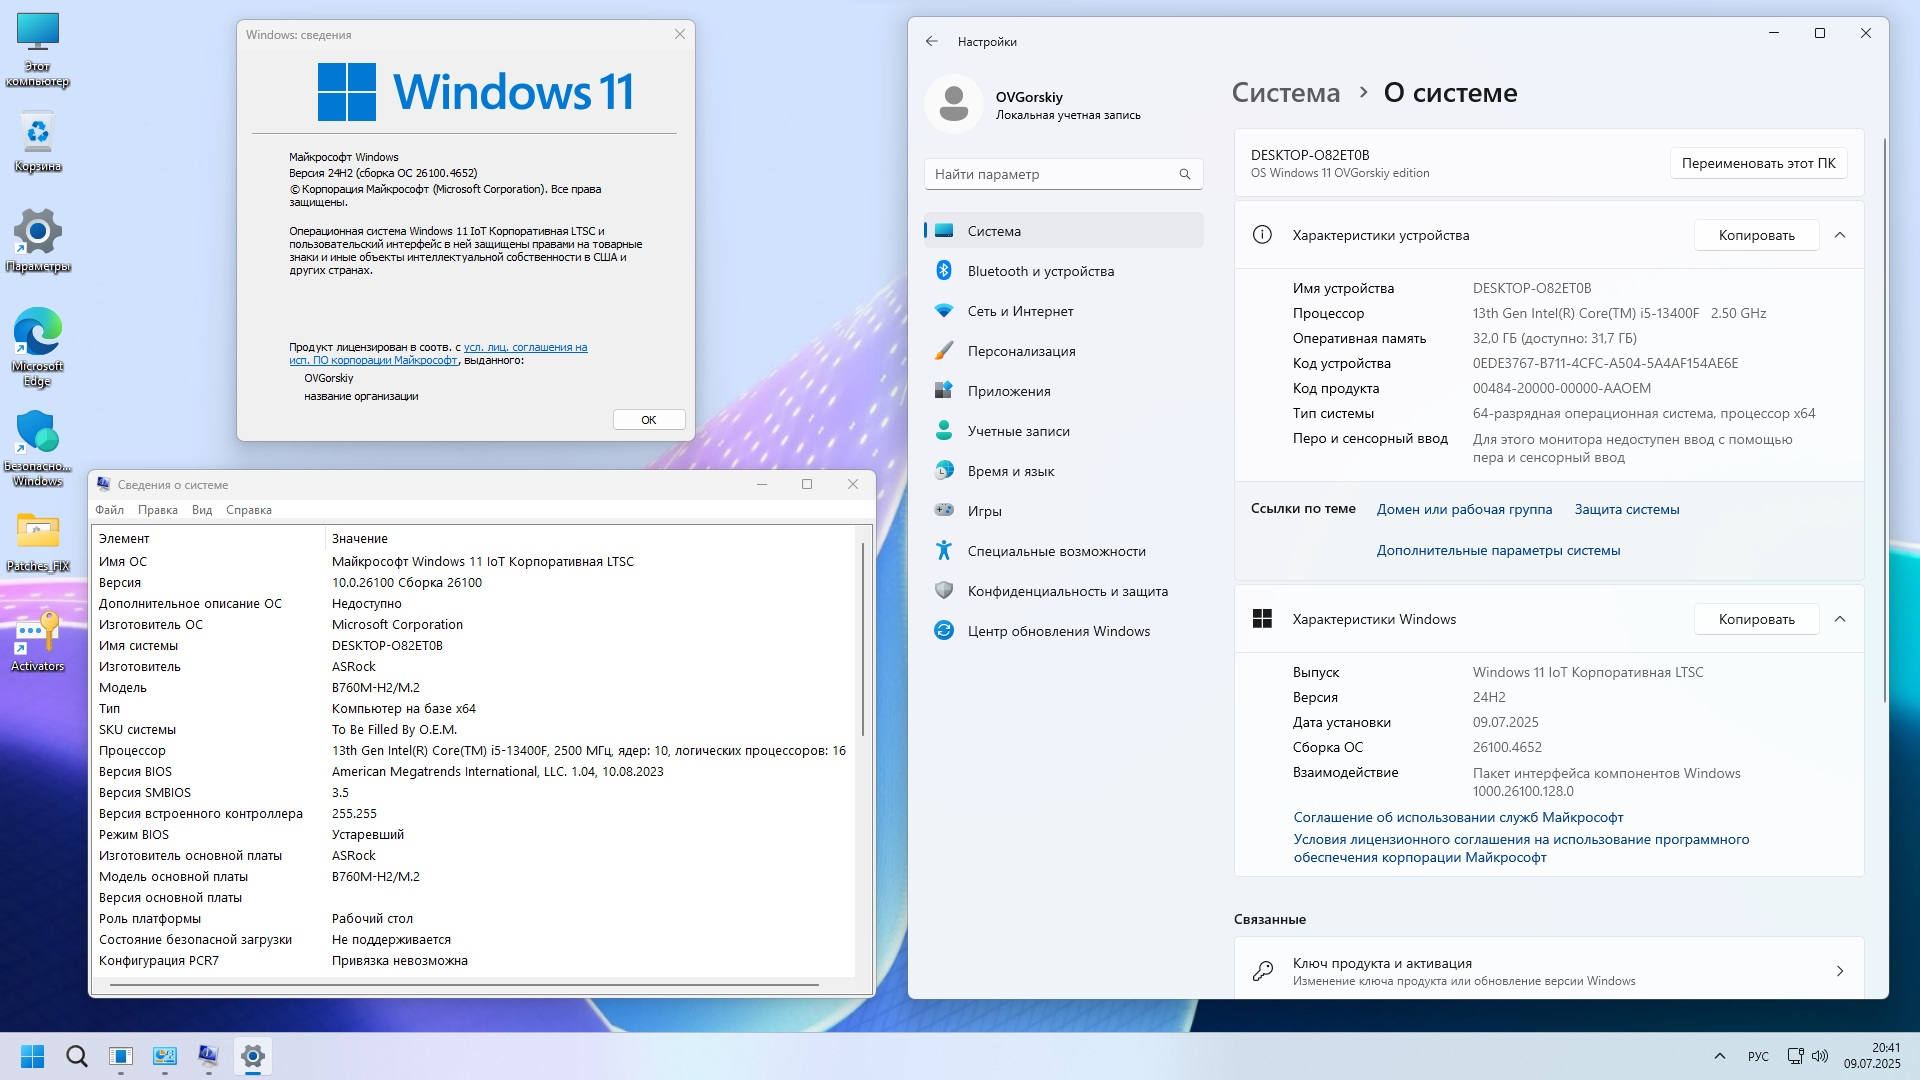Click the horizontal scrollbar in Сведения о системе
Screen dimensions: 1920x1080
(465, 985)
